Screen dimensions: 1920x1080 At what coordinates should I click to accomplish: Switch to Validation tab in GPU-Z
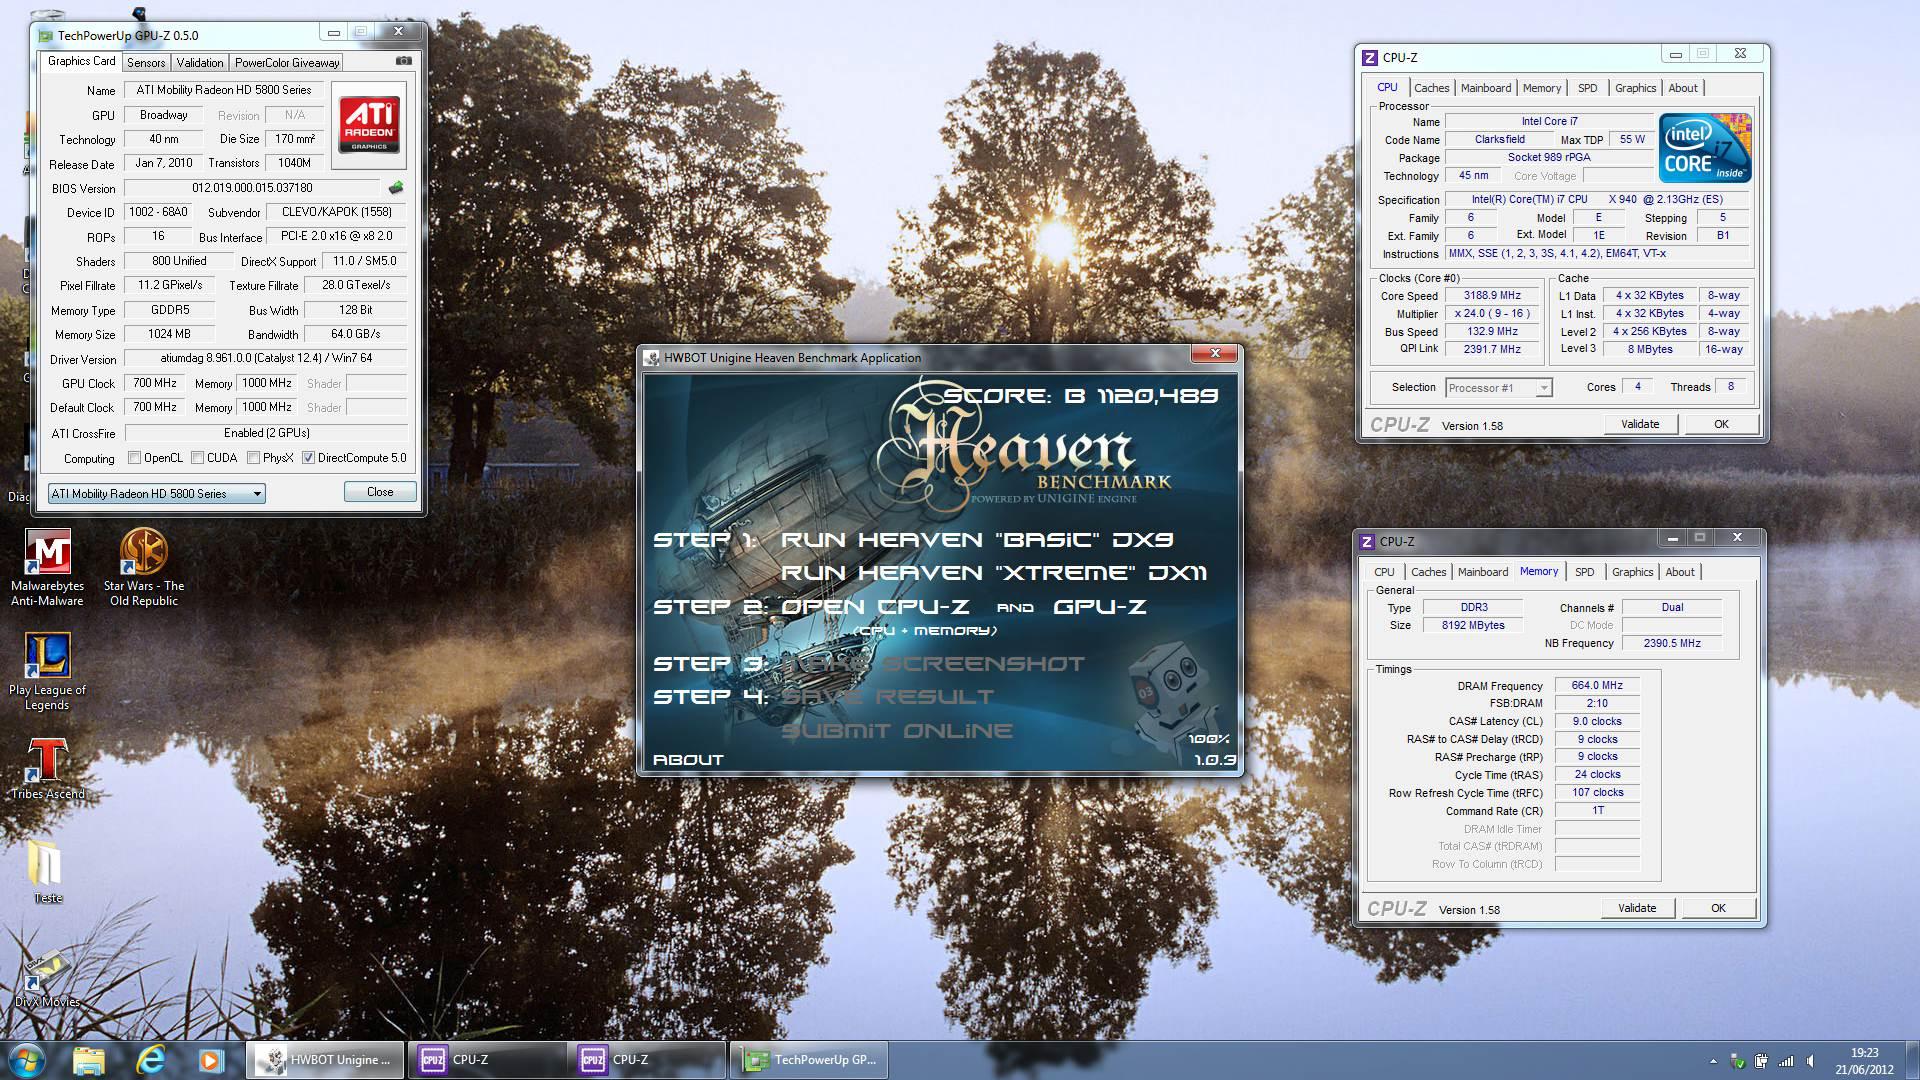coord(200,62)
